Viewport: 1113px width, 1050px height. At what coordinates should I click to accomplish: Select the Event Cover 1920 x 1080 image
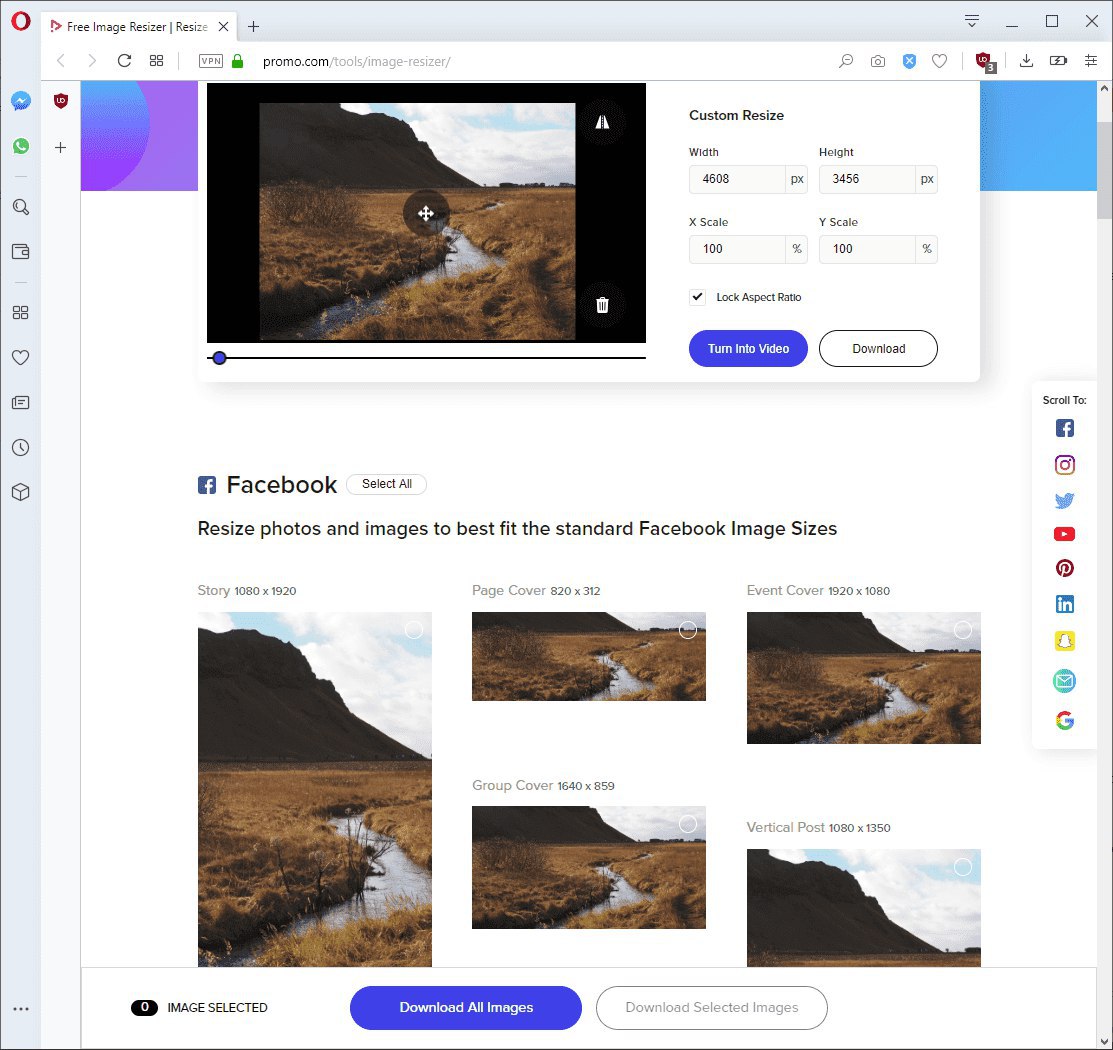point(963,630)
